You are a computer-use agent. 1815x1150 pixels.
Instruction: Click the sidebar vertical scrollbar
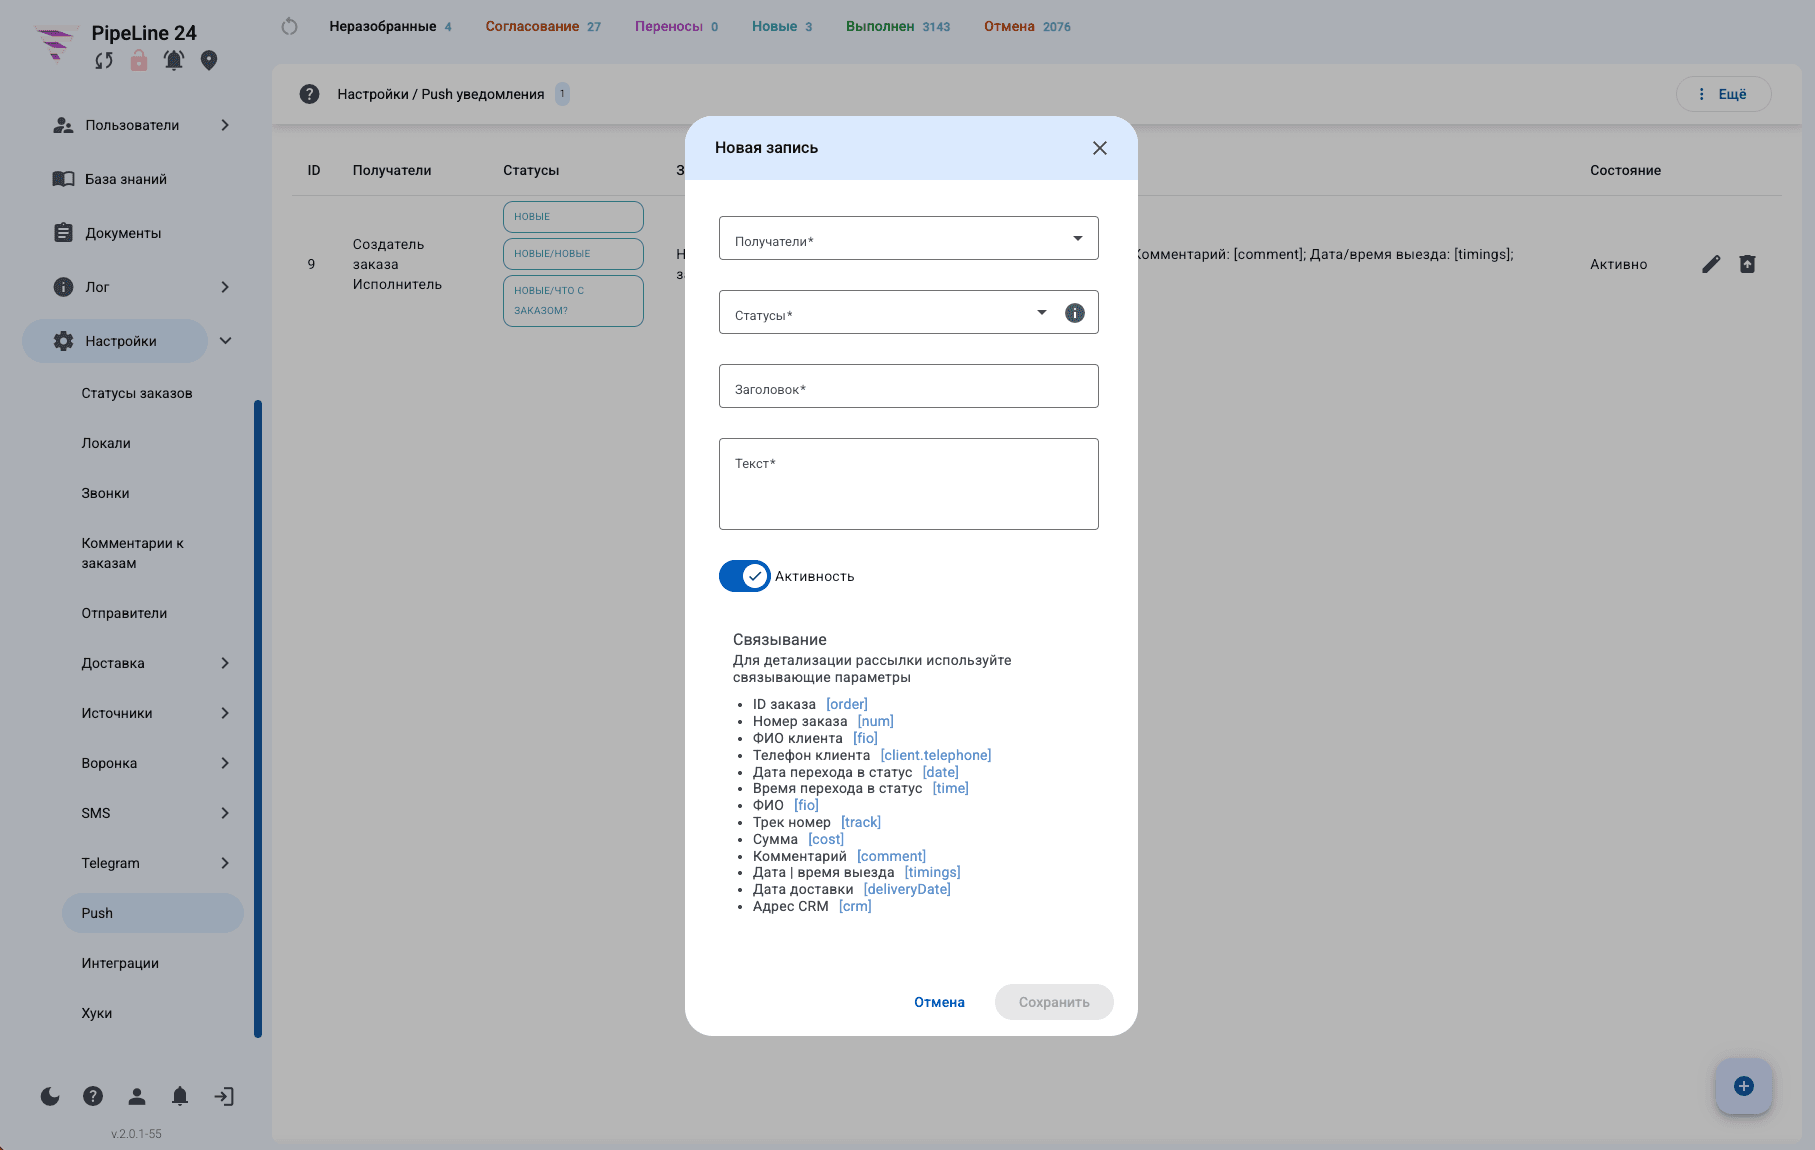pos(258,718)
